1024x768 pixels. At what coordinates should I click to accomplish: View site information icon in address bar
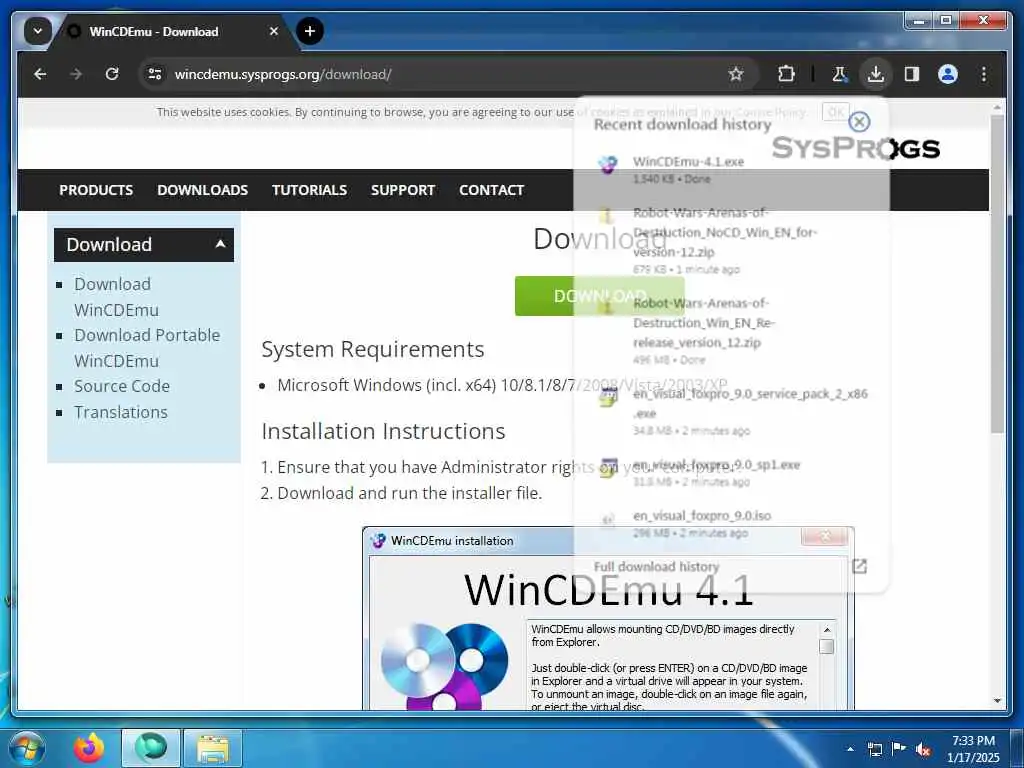tap(155, 74)
